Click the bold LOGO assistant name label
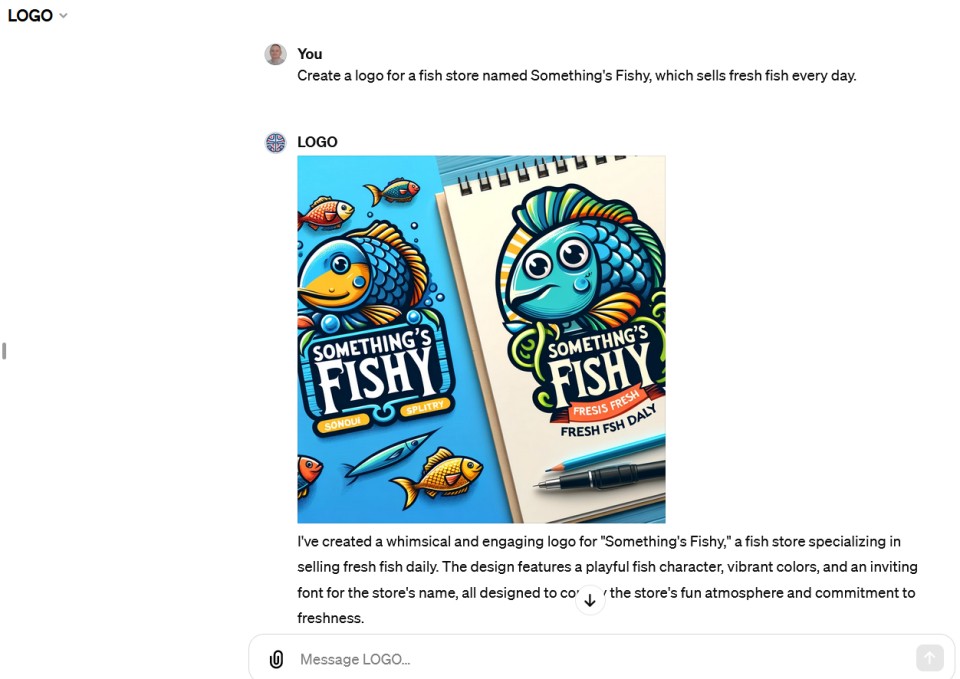The height and width of the screenshot is (679, 960). pos(317,142)
